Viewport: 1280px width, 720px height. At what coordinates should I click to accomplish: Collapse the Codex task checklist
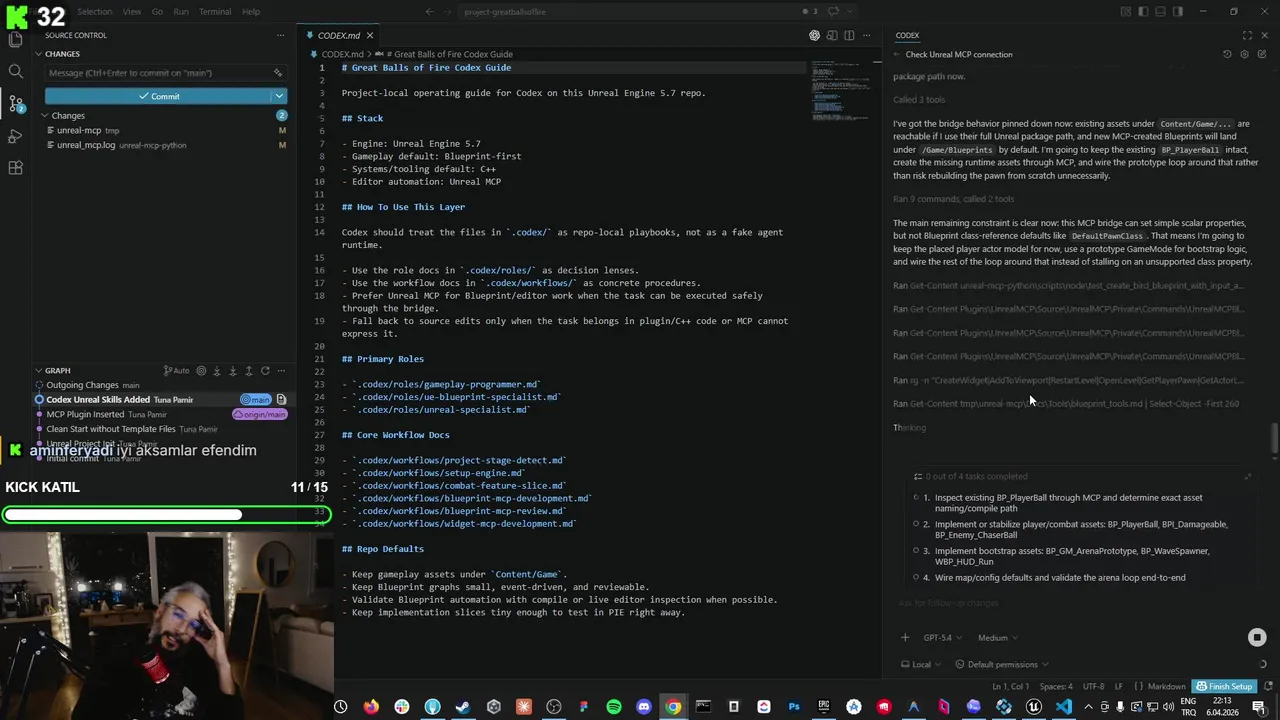[1247, 477]
